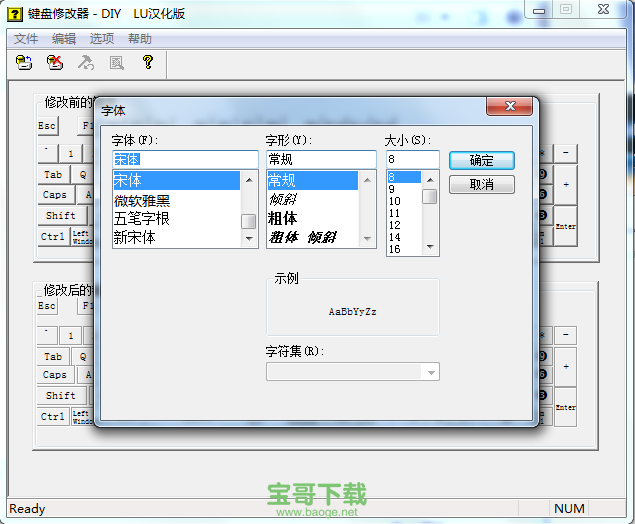635x524 pixels.
Task: Click size list scroll up arrow
Action: [430, 179]
